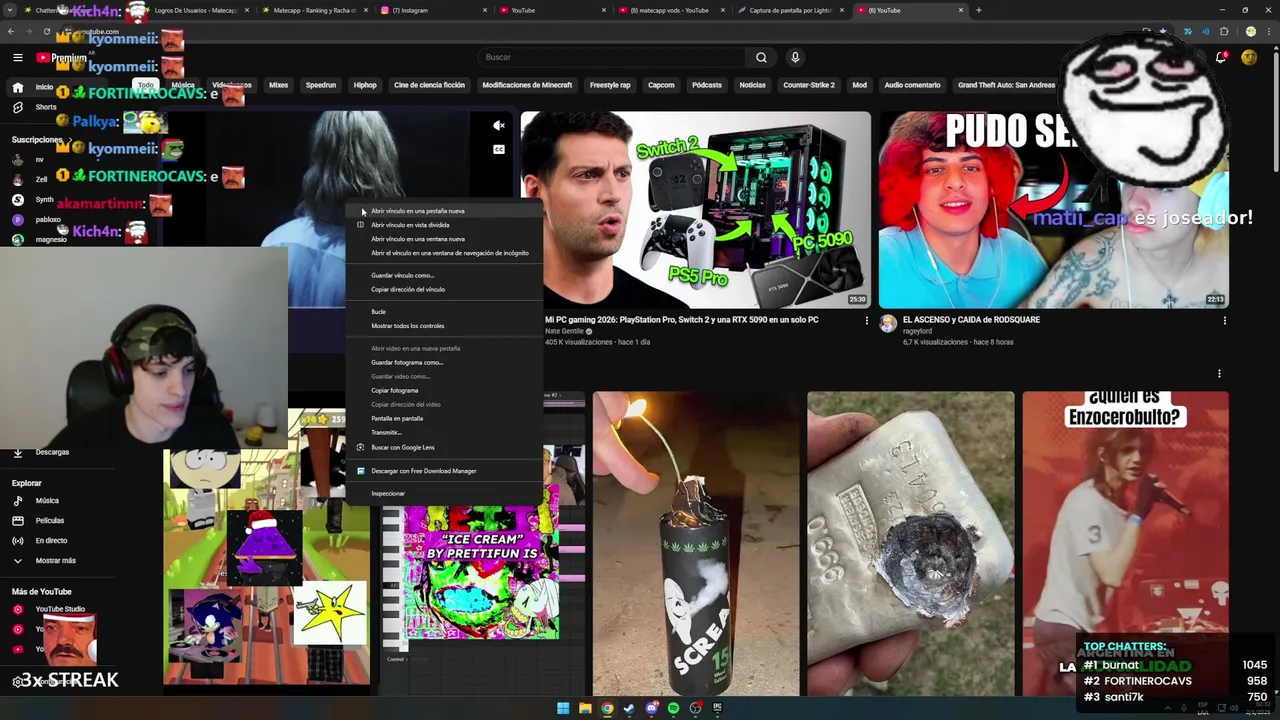Choose Buscar con Google Lens
The image size is (1280, 720).
pyautogui.click(x=445, y=447)
